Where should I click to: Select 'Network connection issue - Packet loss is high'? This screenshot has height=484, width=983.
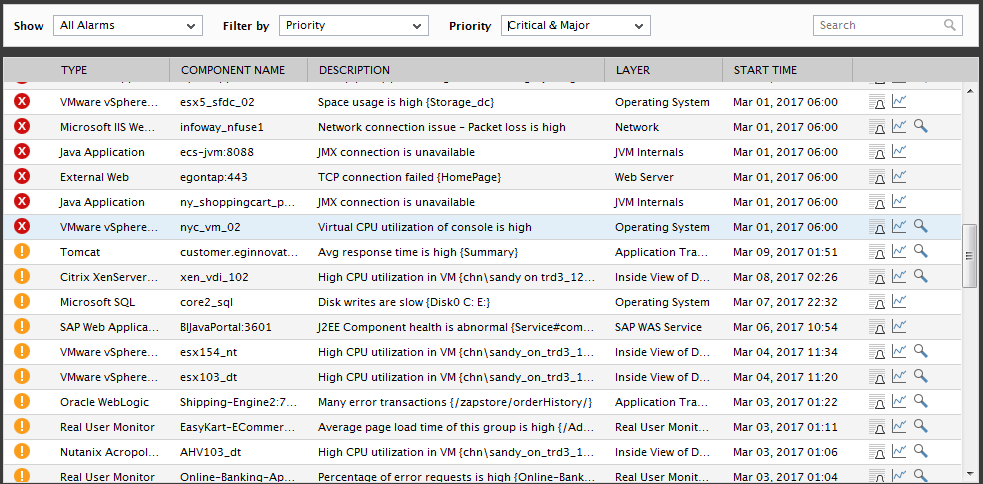coord(442,127)
